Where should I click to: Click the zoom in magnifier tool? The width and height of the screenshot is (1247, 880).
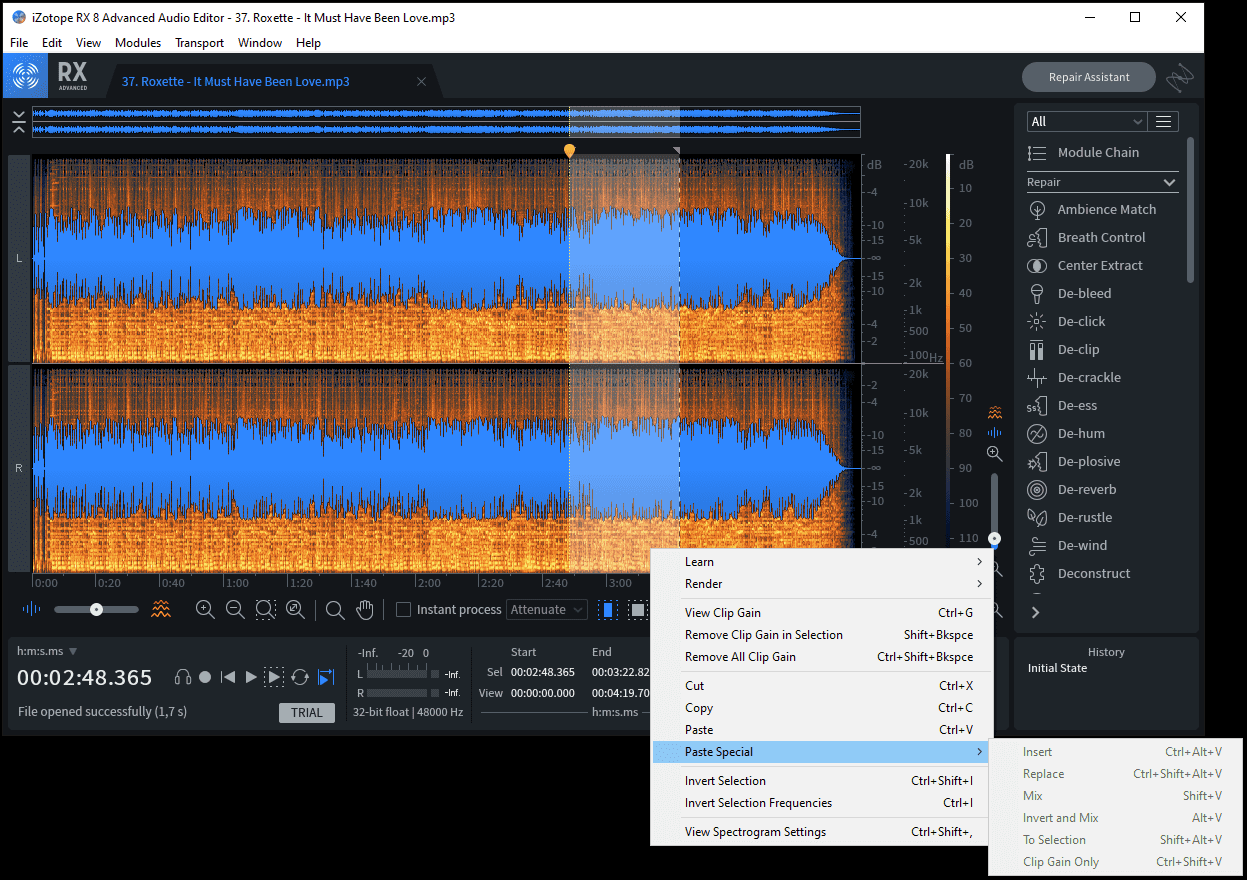point(205,609)
